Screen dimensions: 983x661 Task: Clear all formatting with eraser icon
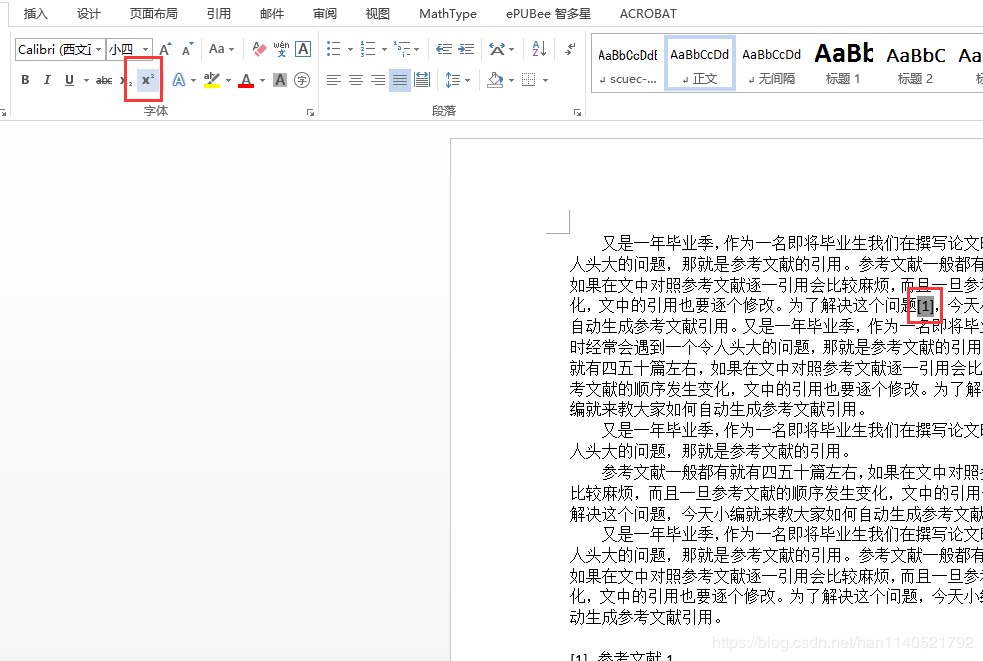pyautogui.click(x=259, y=49)
